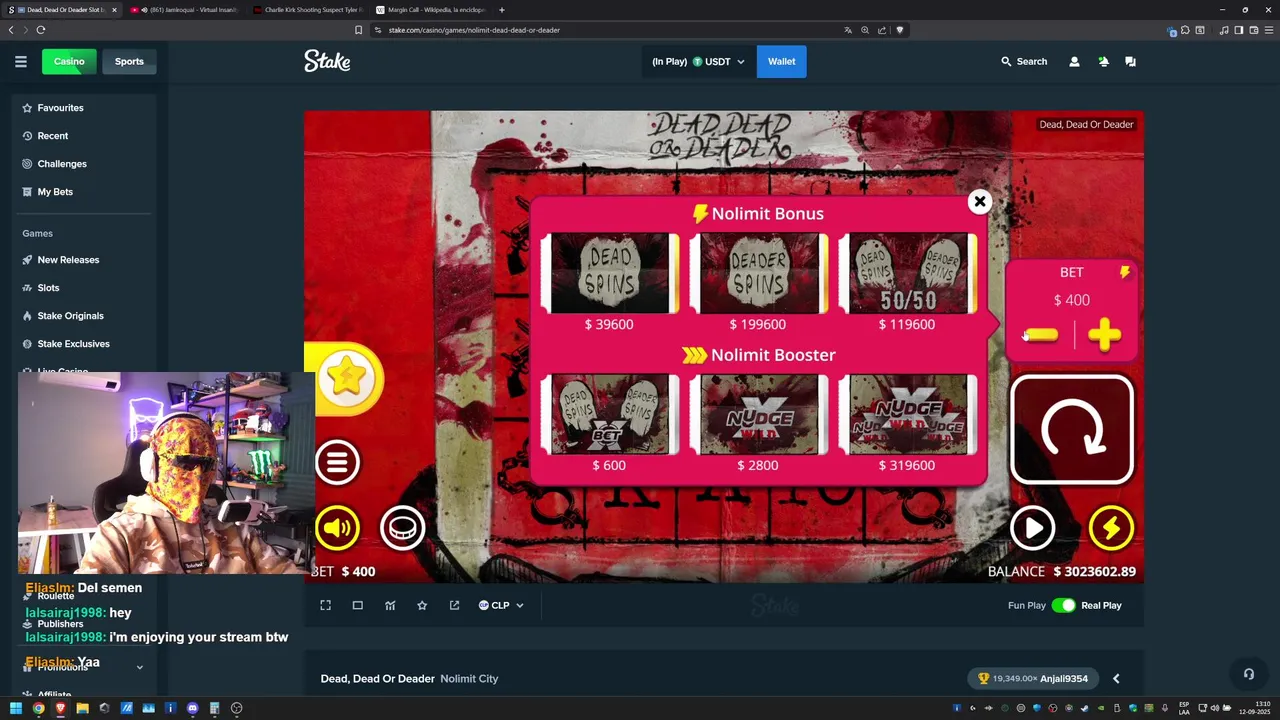1280x720 pixels.
Task: Open the Brave shields icon
Action: [899, 30]
